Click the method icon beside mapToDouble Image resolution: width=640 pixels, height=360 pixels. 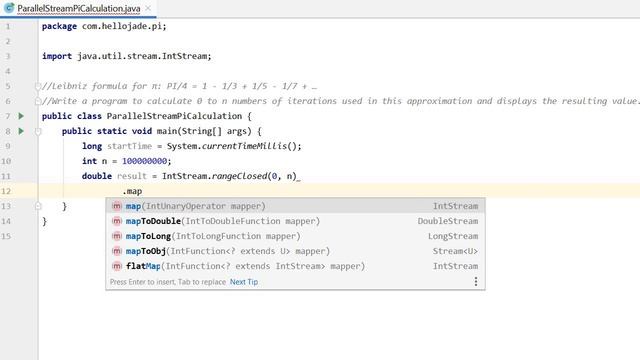click(117, 221)
